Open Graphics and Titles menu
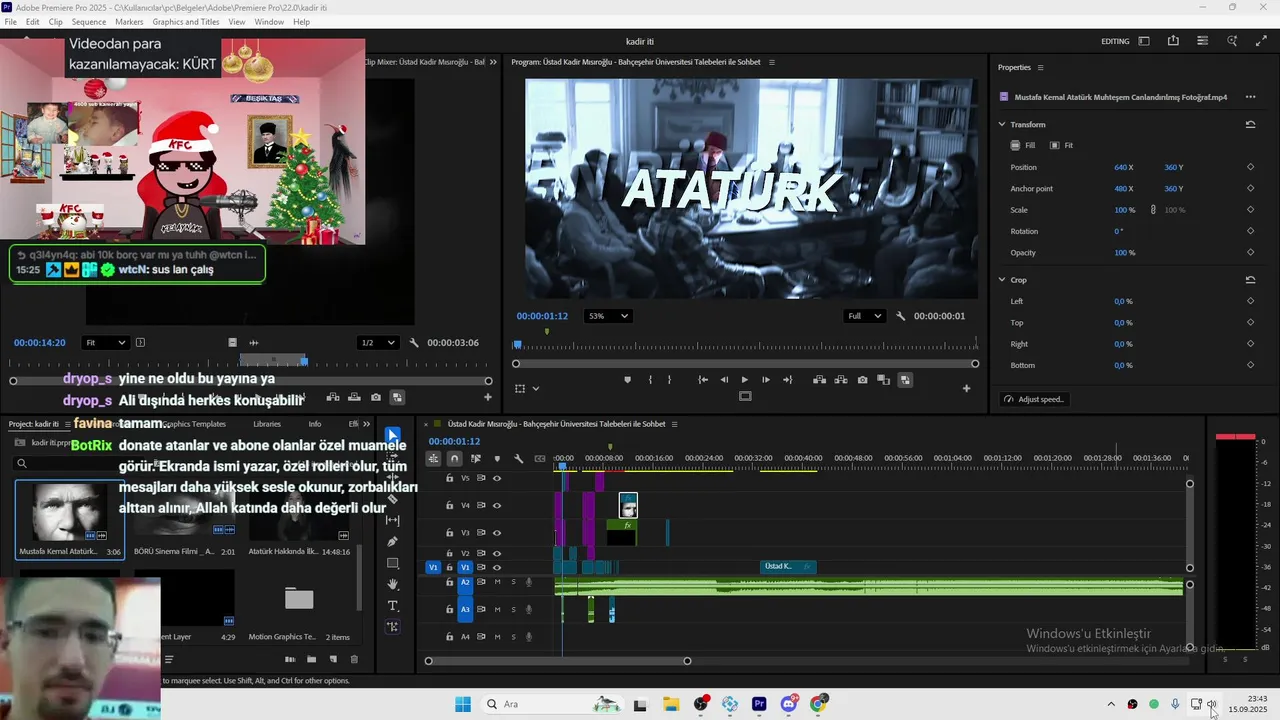 (x=186, y=22)
